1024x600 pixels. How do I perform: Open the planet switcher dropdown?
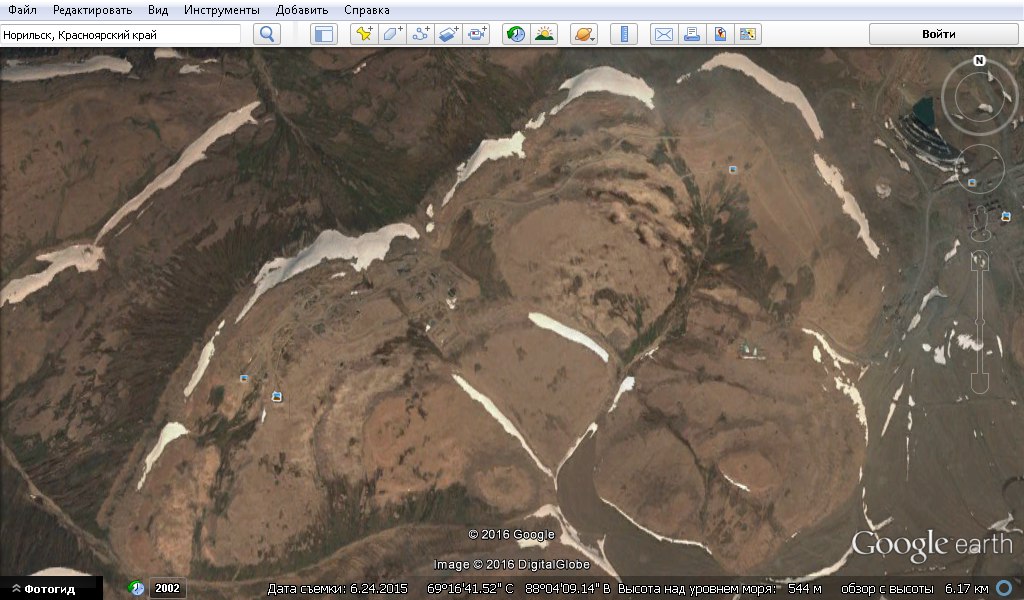pyautogui.click(x=584, y=34)
